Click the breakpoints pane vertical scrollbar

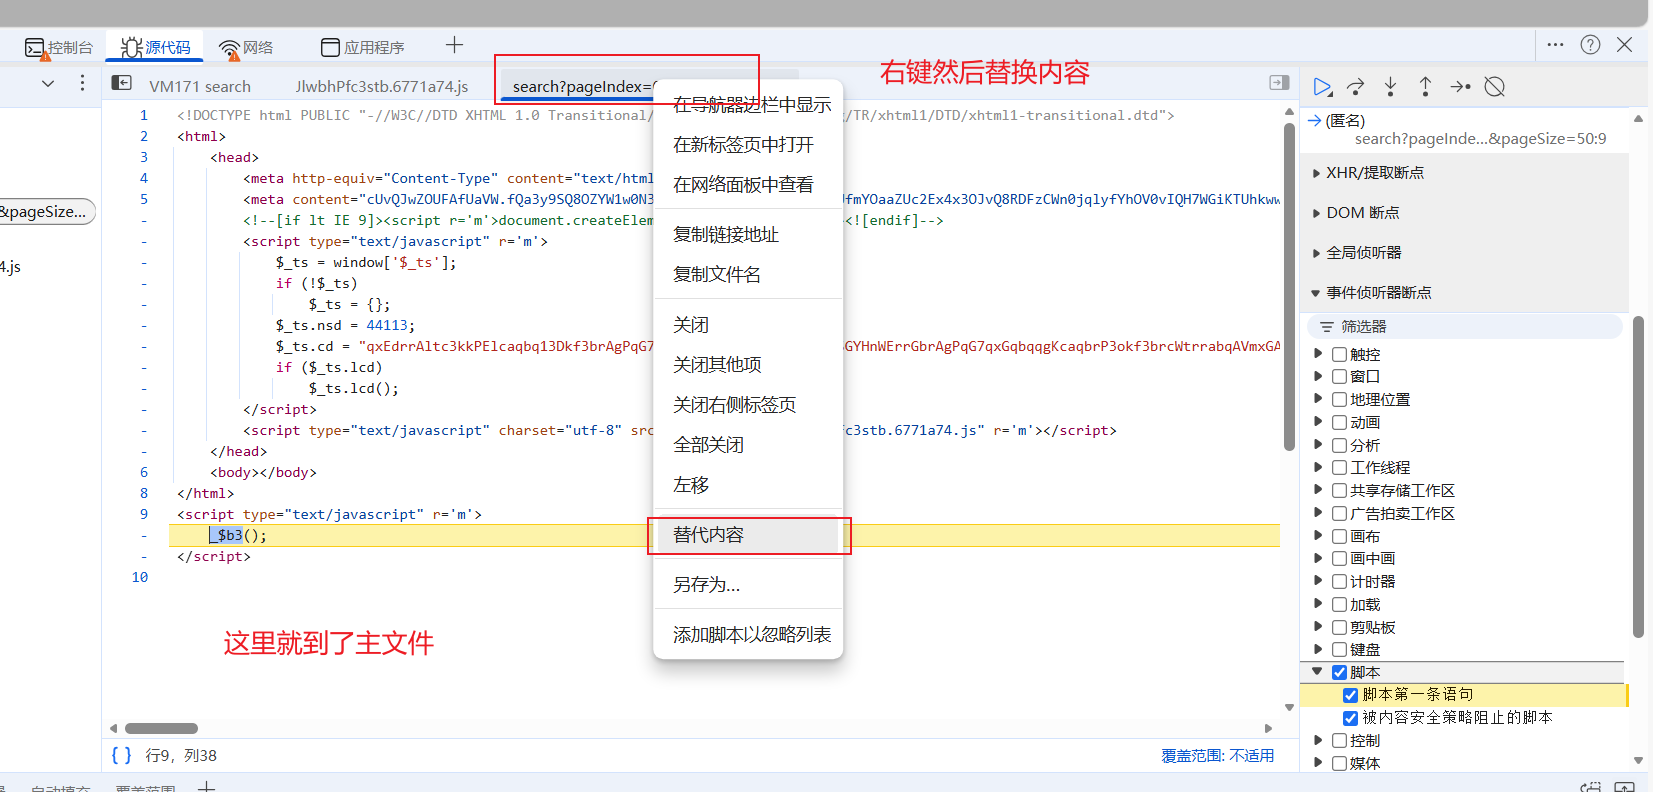point(1638,476)
